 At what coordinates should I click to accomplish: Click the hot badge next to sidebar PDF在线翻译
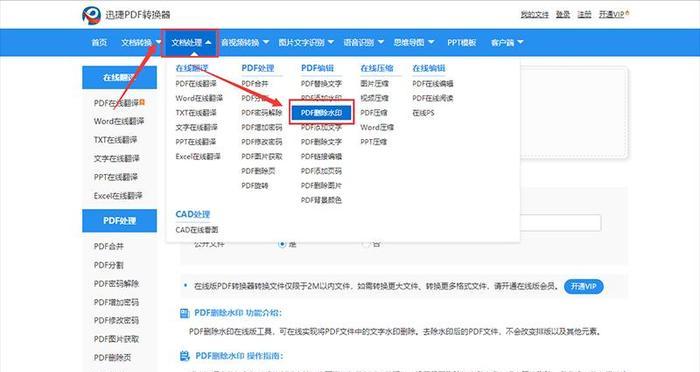click(142, 102)
